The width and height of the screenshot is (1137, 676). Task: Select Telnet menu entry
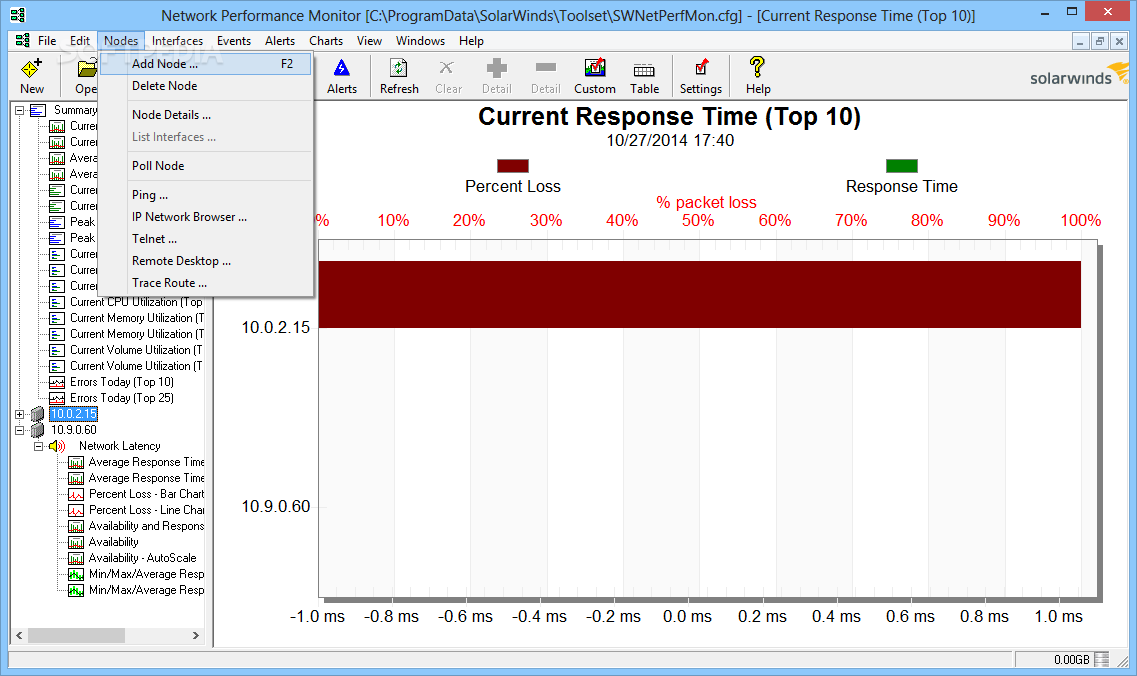tap(206, 239)
